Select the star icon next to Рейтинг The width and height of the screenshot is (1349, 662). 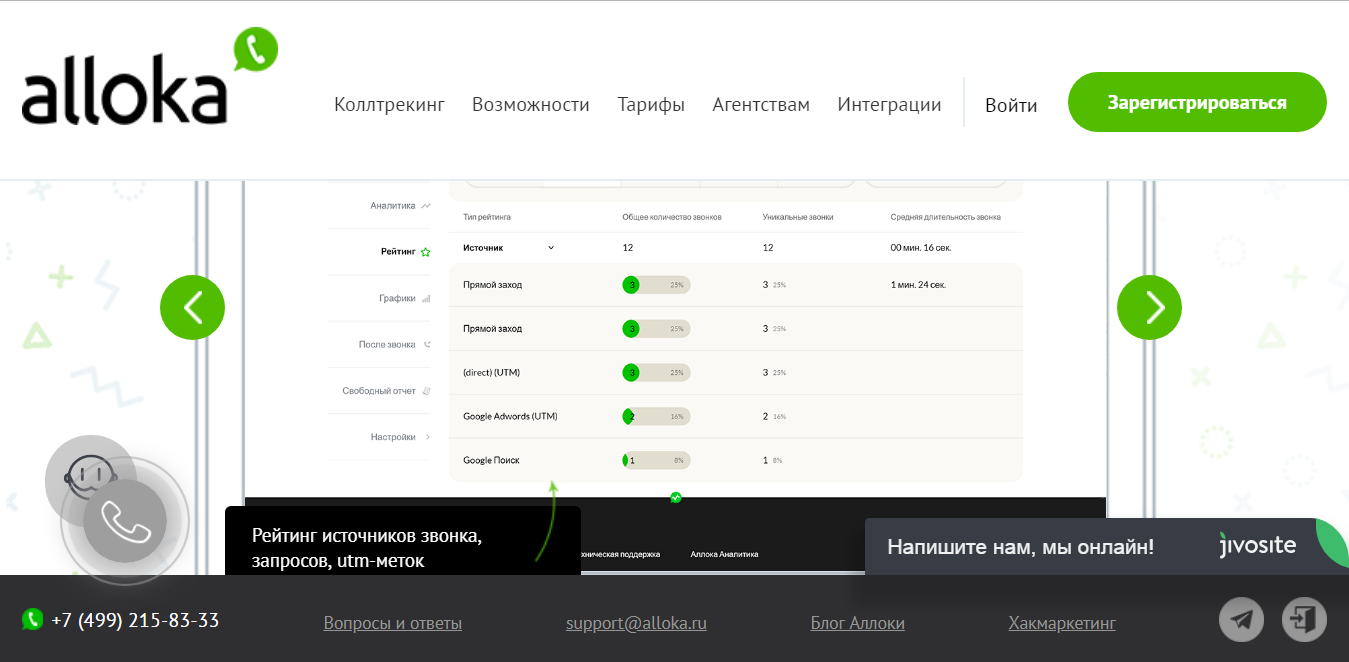426,251
